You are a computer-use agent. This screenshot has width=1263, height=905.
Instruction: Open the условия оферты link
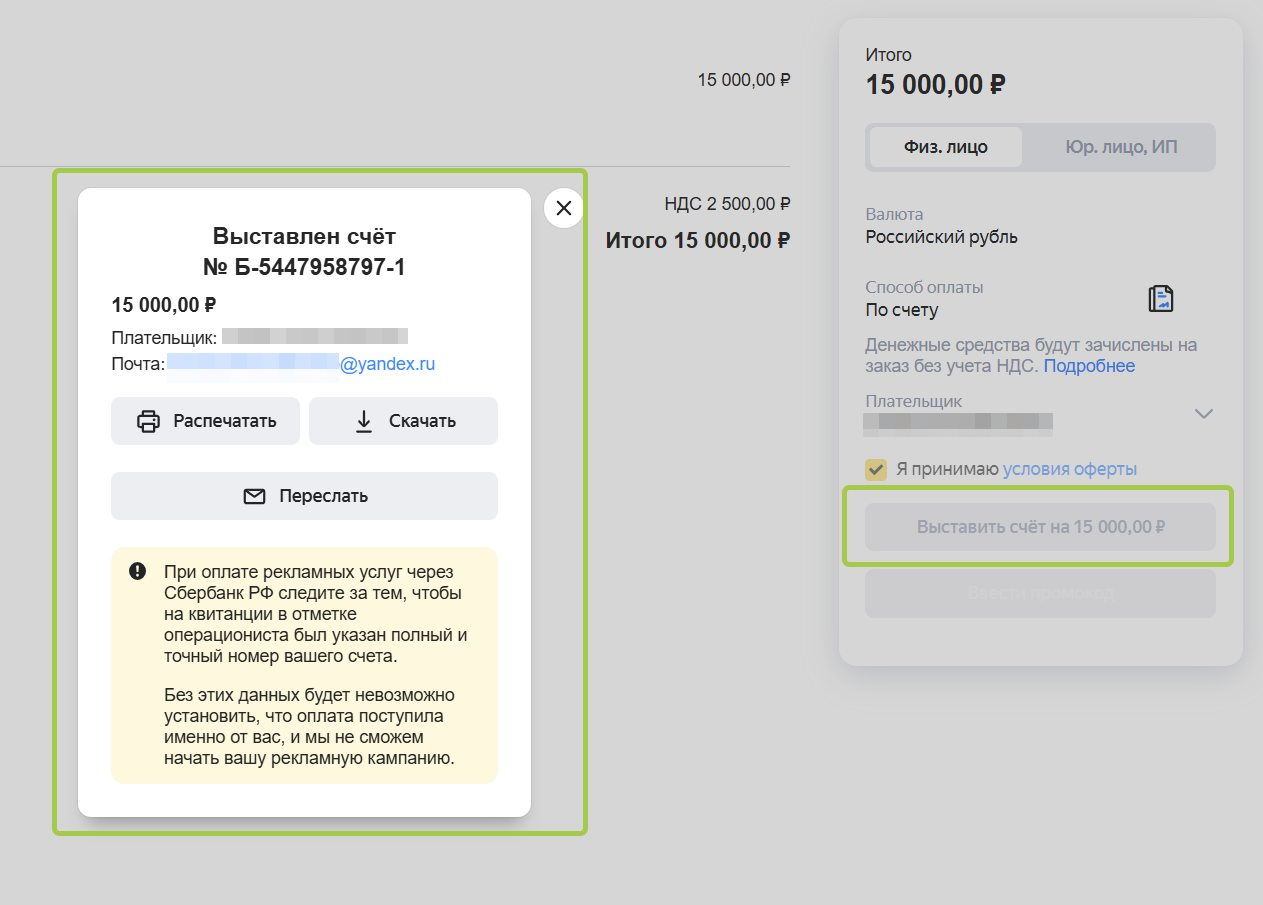click(1069, 469)
